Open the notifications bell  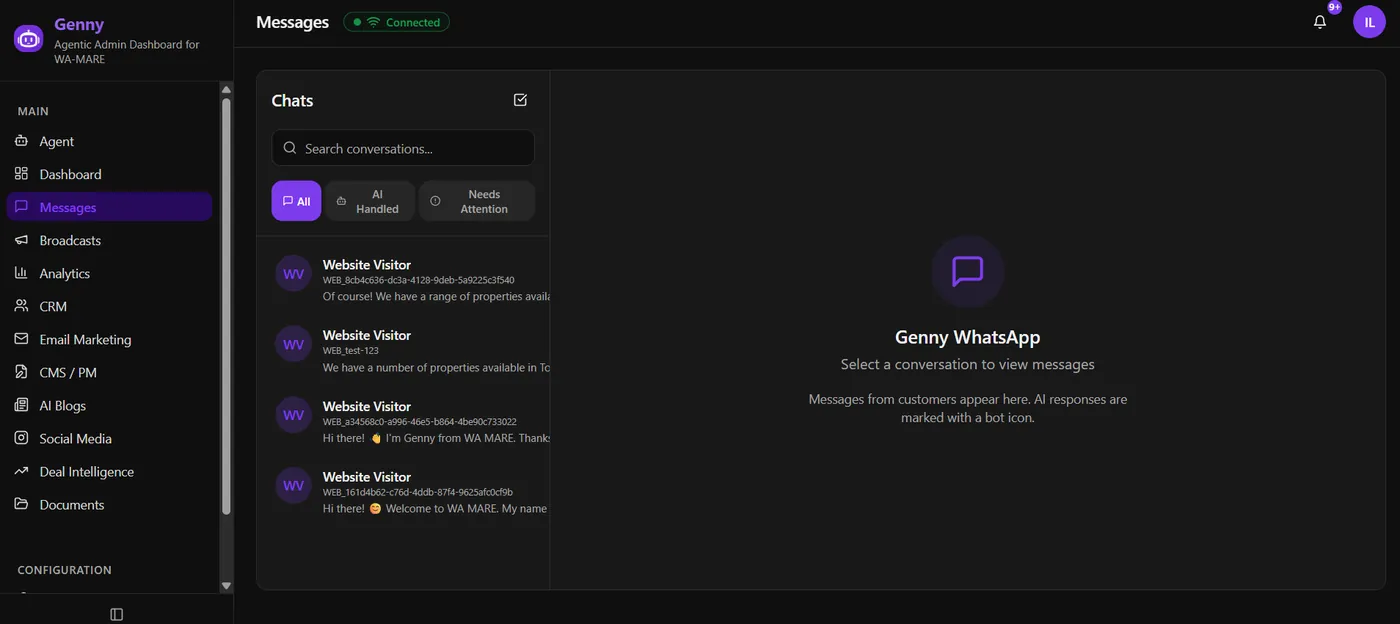coord(1320,22)
